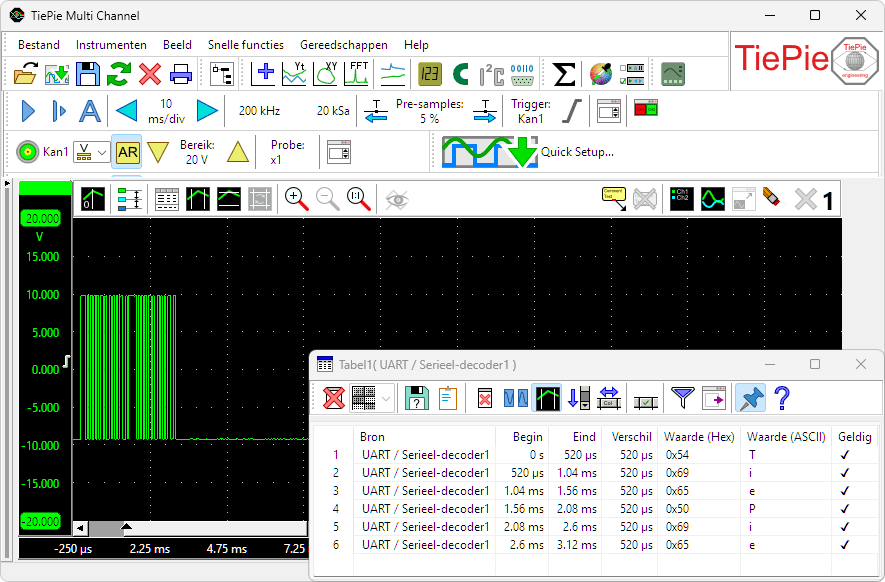Open the Gereedschappen menu
The height and width of the screenshot is (582, 885).
tap(344, 45)
